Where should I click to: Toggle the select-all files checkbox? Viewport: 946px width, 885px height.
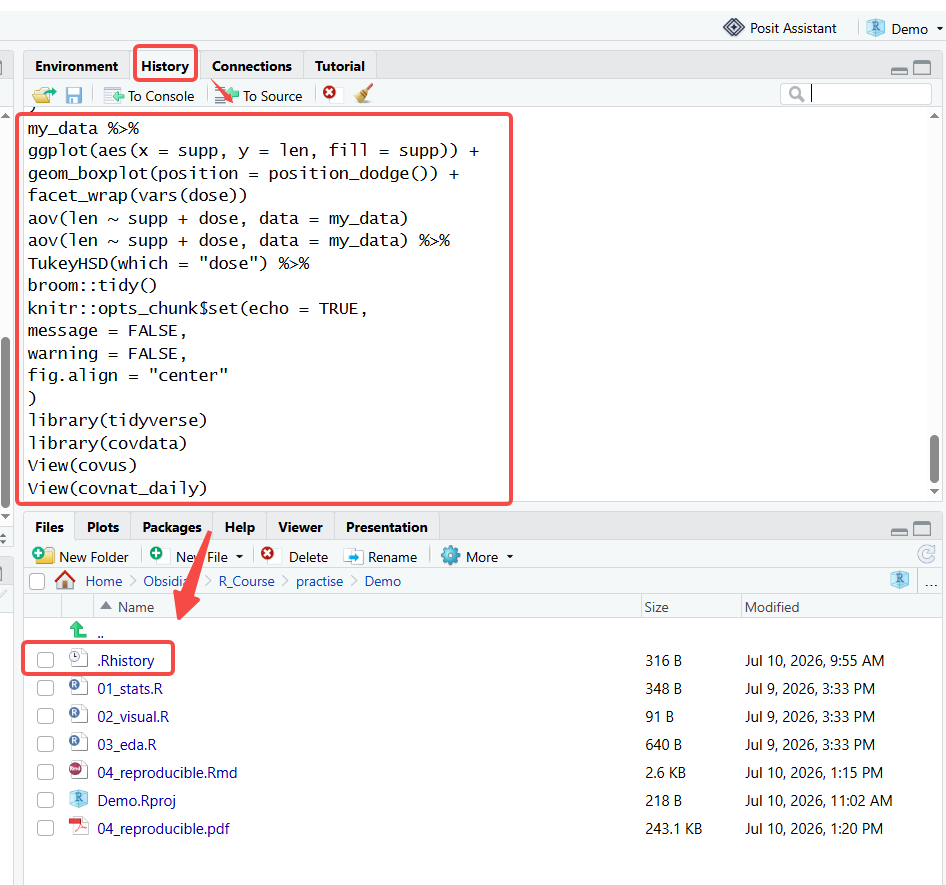(x=37, y=582)
